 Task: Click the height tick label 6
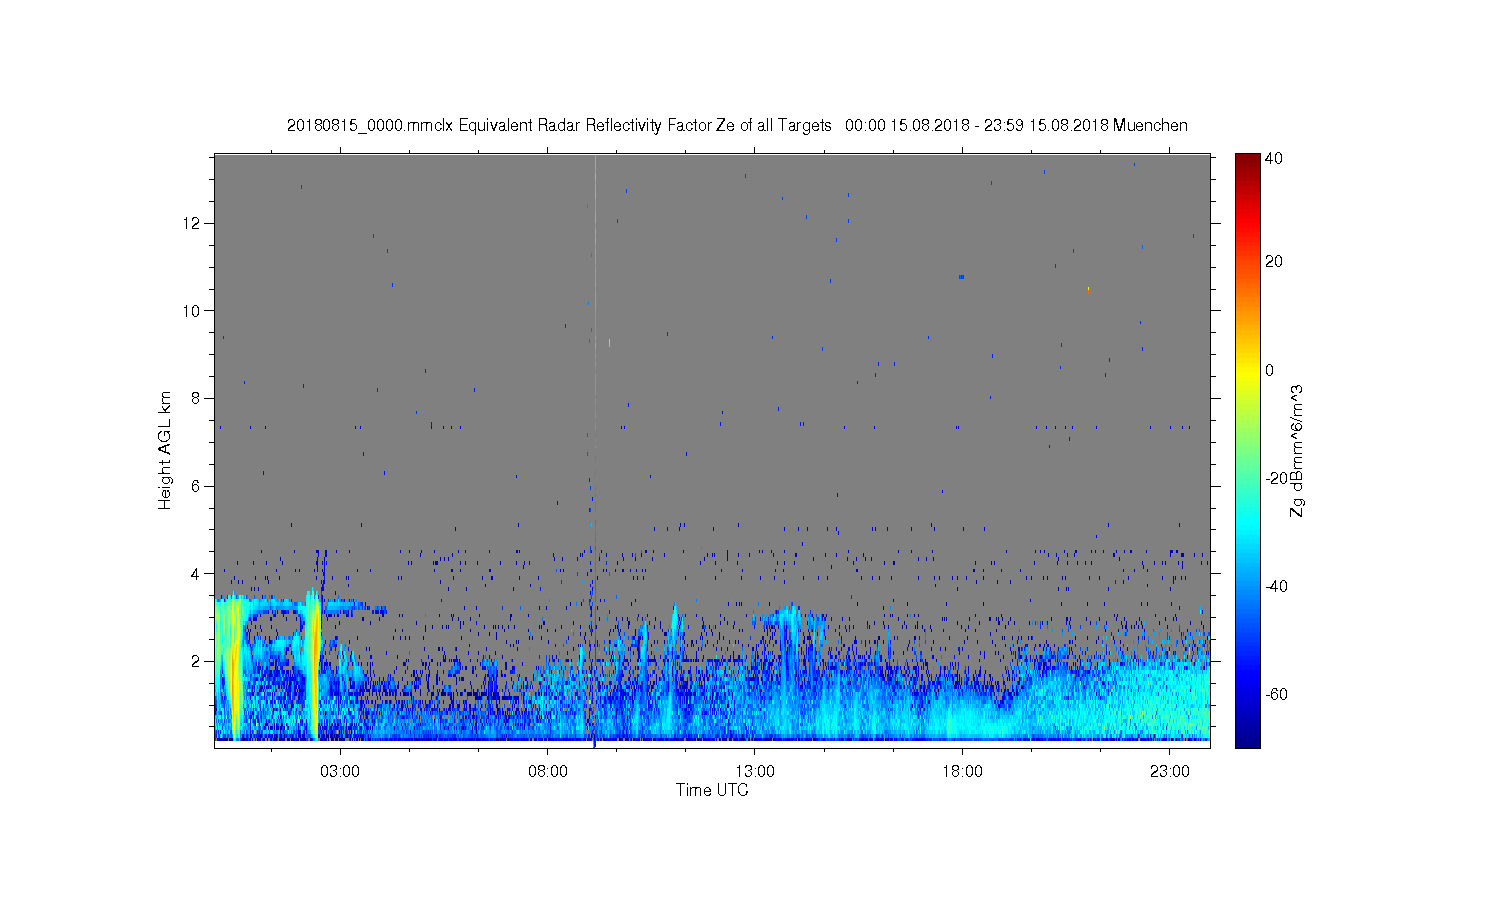click(x=196, y=486)
